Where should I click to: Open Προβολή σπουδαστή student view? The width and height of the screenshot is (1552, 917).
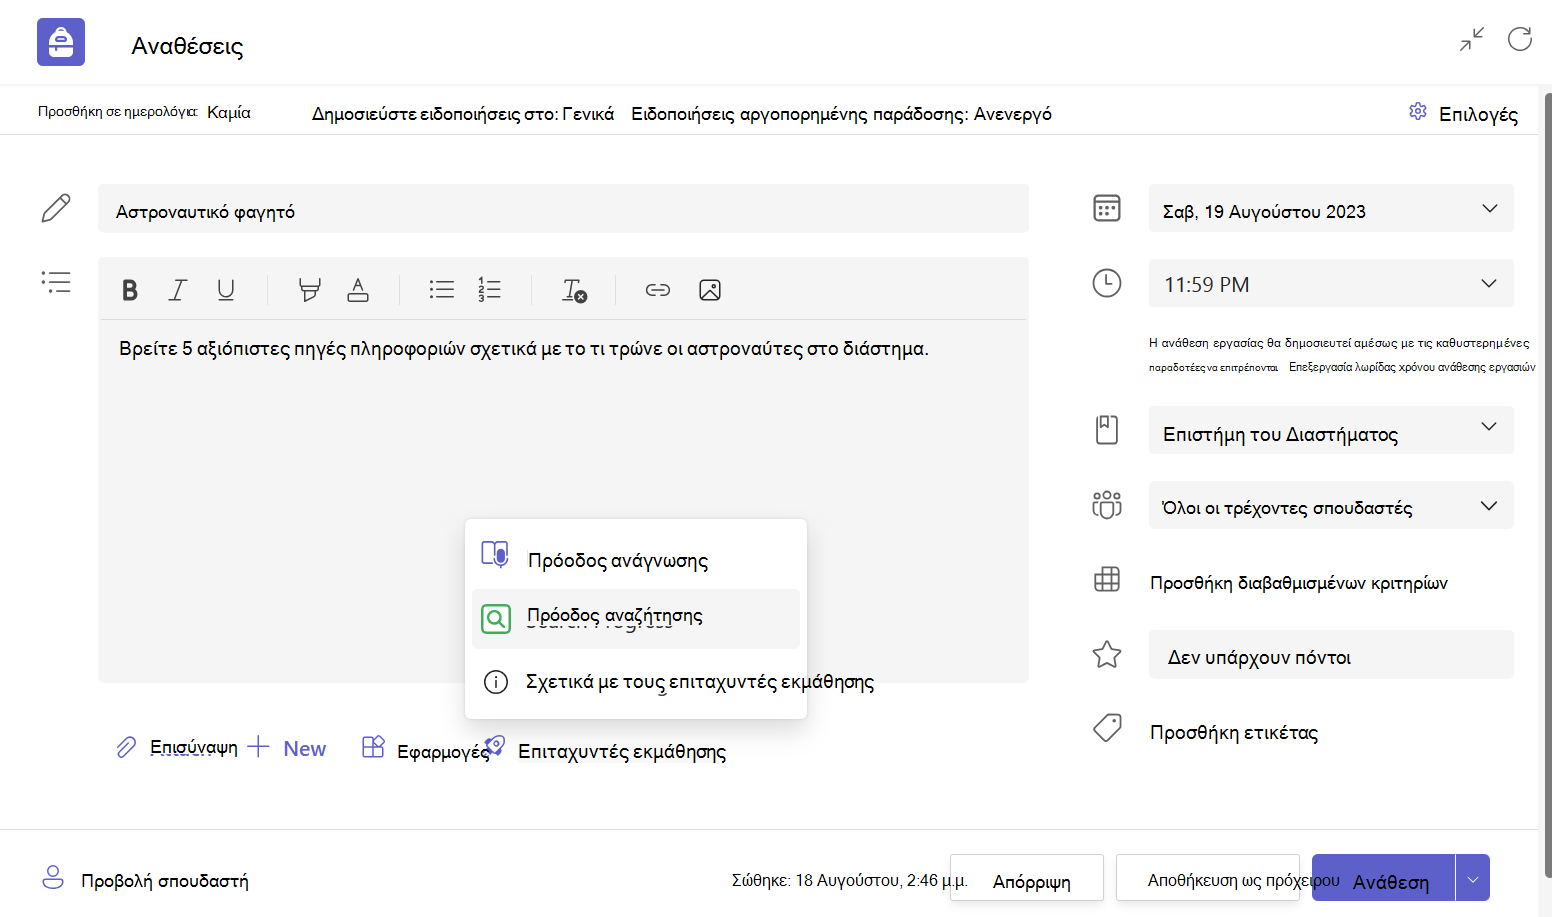[146, 879]
